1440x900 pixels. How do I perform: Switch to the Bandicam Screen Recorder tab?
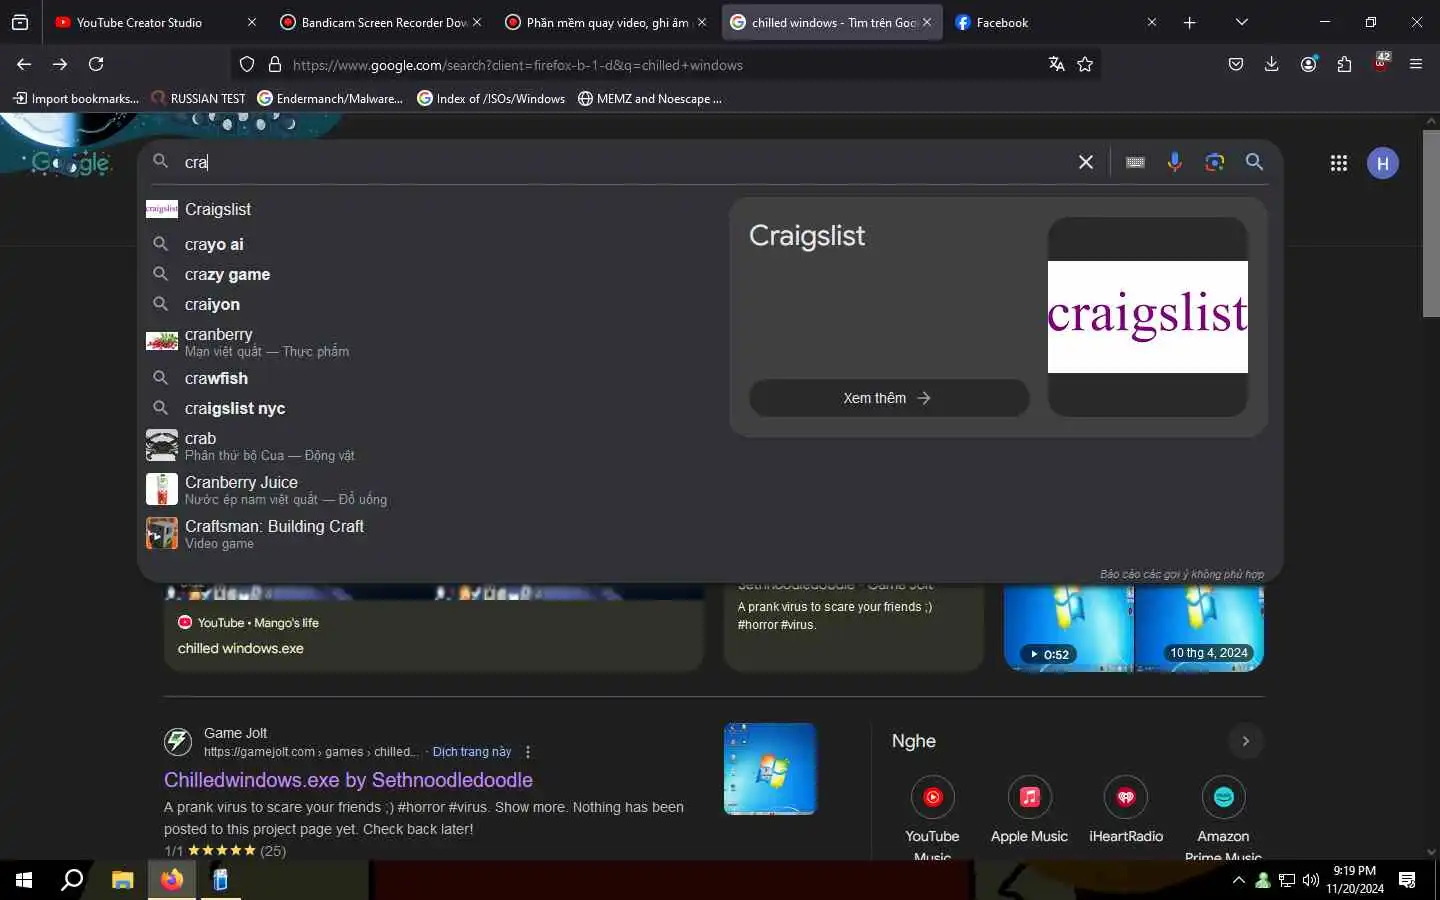click(381, 22)
